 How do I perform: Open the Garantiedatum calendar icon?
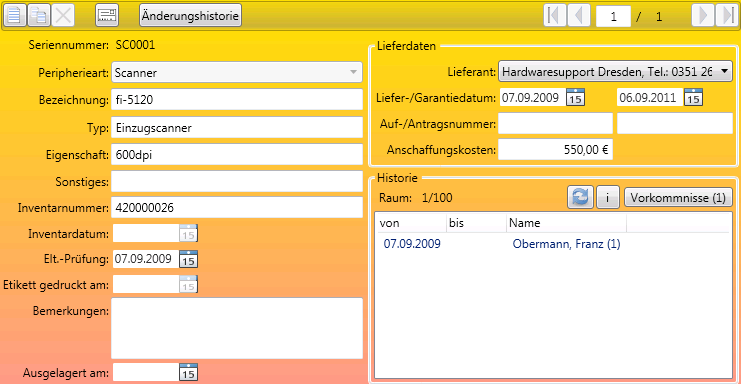(x=693, y=97)
